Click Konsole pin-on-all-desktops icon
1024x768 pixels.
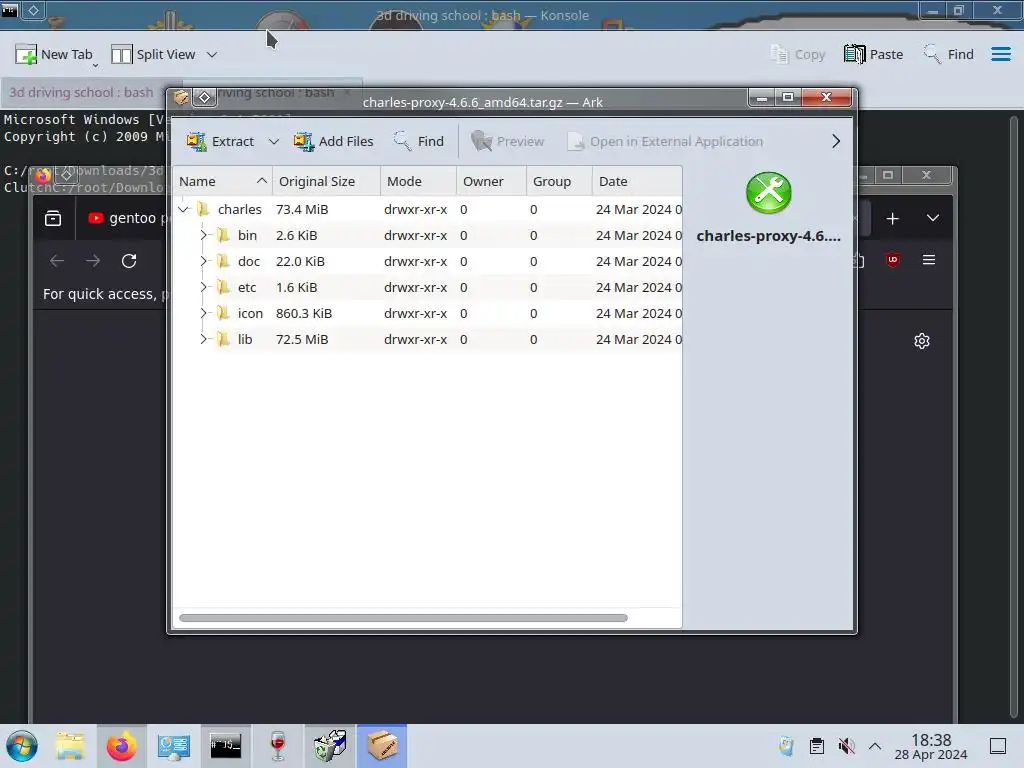pos(33,10)
